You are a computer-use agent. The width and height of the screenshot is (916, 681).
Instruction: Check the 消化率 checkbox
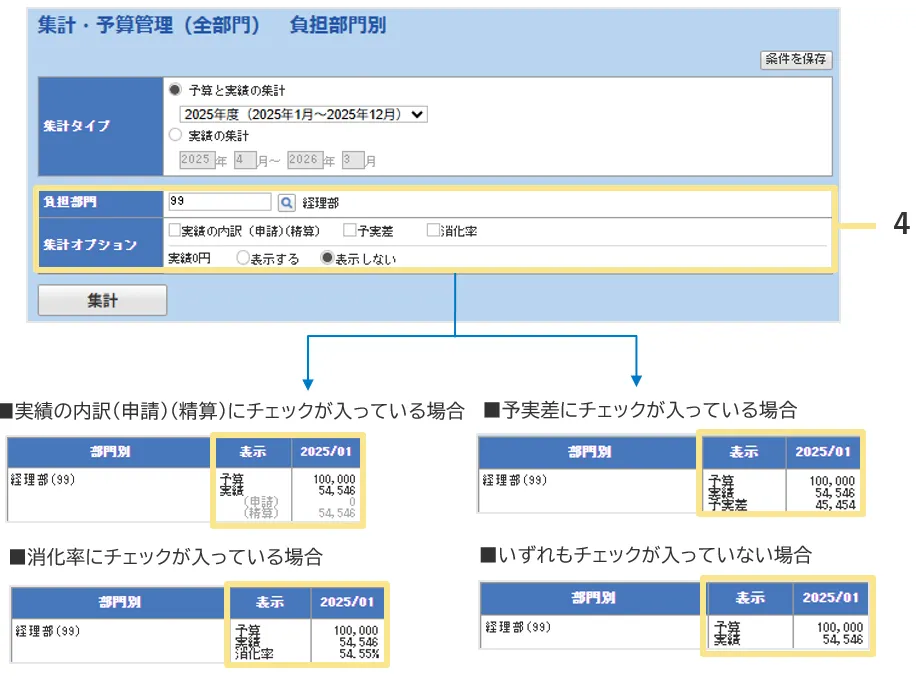(x=433, y=231)
